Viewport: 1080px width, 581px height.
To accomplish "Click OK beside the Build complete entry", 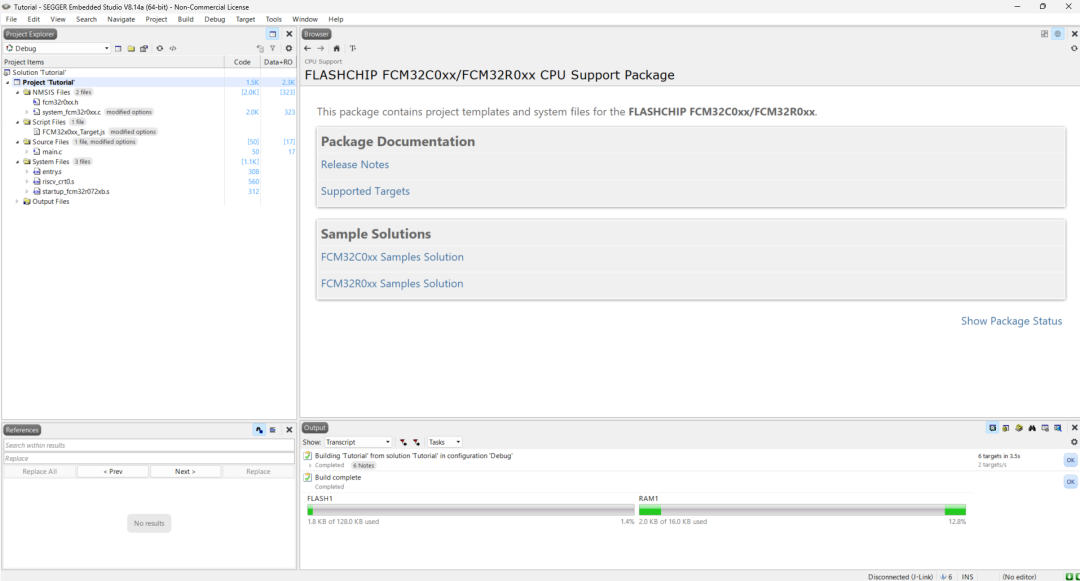I will [1070, 482].
